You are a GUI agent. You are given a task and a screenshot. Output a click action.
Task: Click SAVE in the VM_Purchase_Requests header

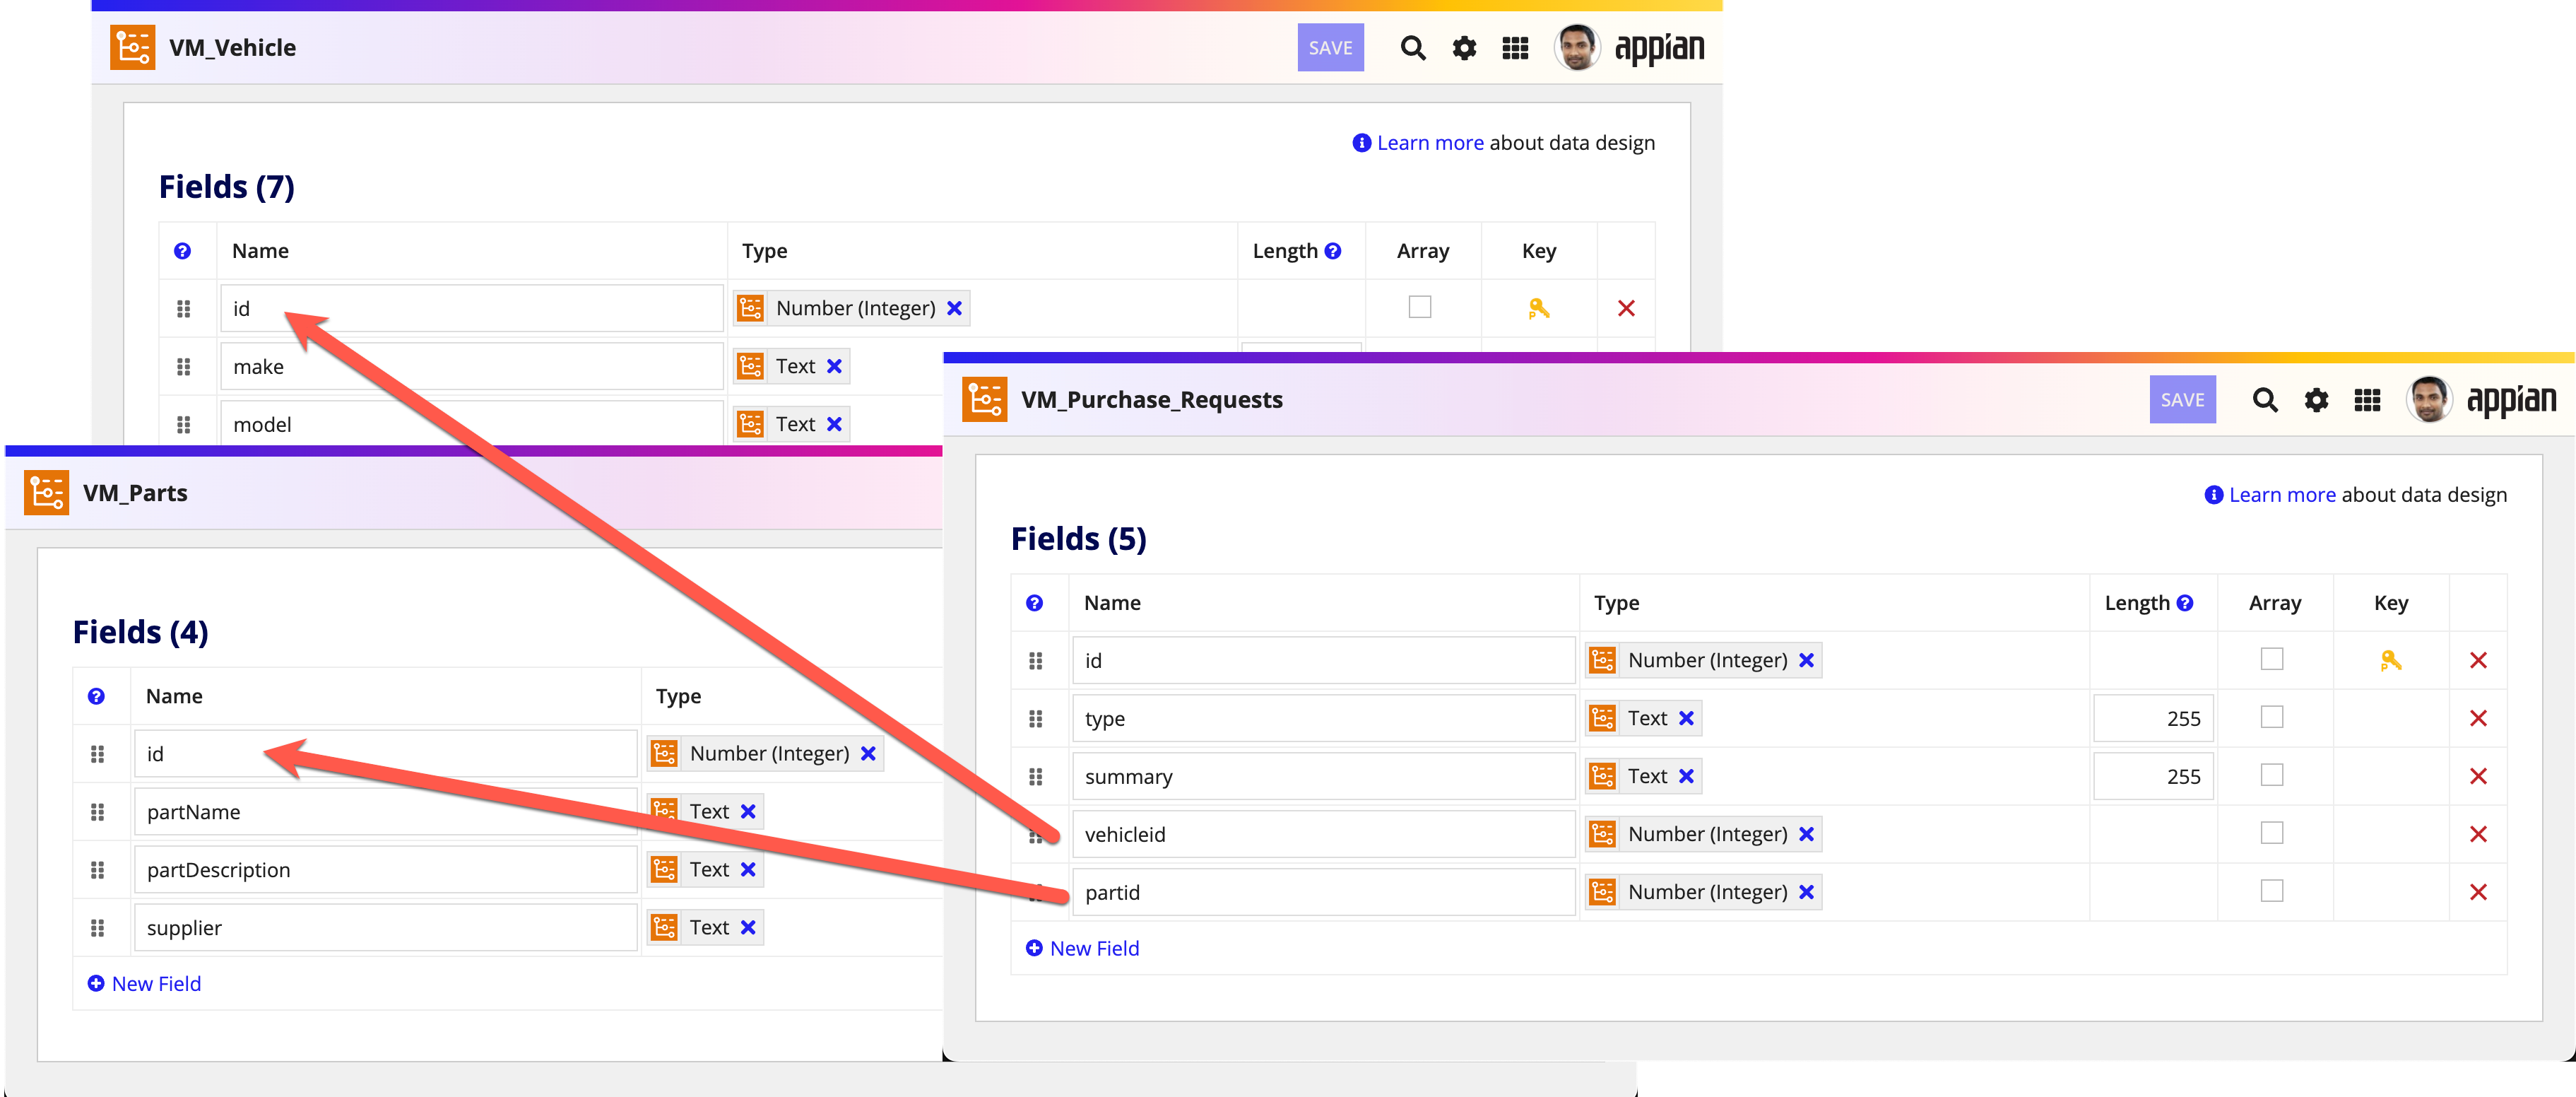(2182, 400)
